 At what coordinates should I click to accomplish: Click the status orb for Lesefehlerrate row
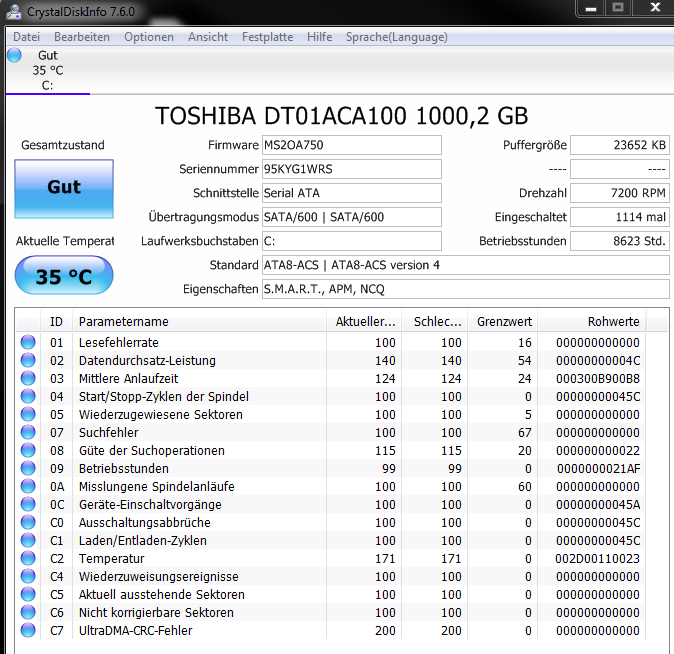click(28, 342)
